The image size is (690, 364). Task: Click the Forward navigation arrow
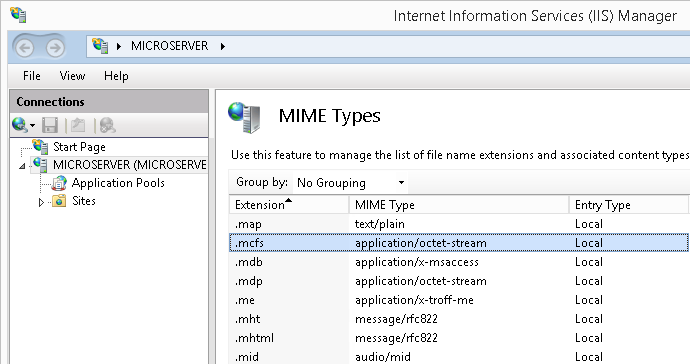point(55,48)
